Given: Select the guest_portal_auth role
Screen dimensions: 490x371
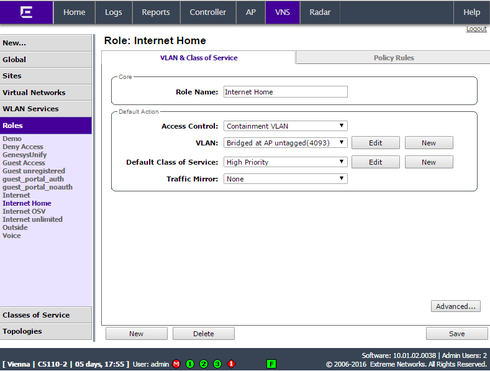Looking at the screenshot, I should (33, 179).
